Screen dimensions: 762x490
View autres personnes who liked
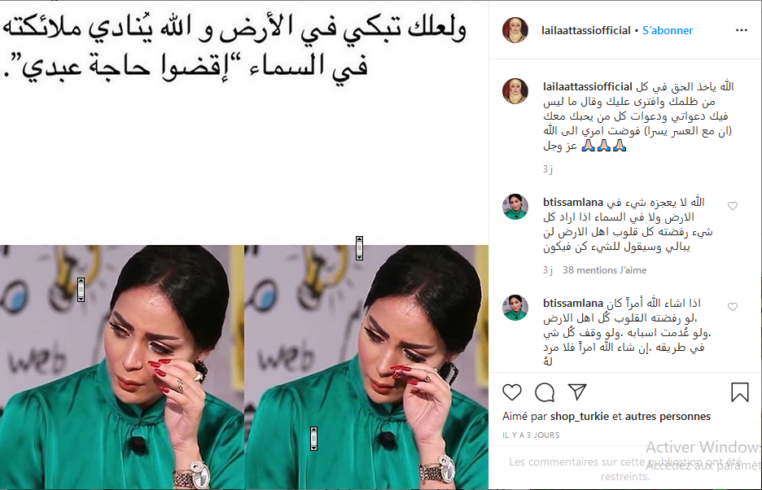click(x=667, y=416)
